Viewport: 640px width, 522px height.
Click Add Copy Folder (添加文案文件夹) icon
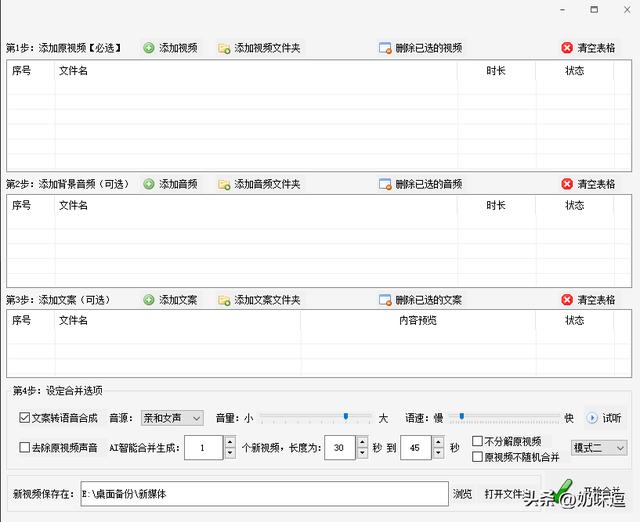[224, 300]
